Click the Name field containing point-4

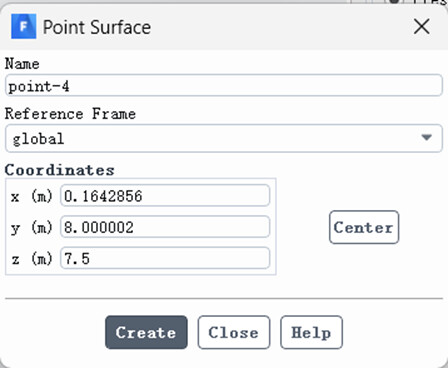(224, 86)
